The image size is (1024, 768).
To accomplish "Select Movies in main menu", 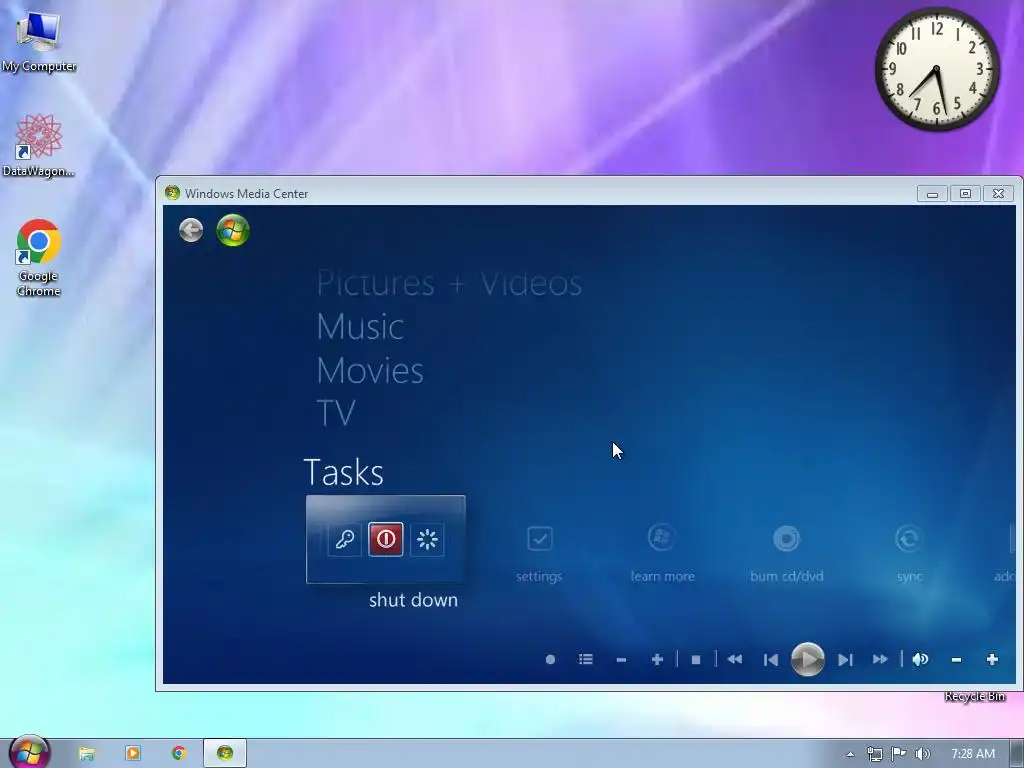I will pyautogui.click(x=370, y=370).
